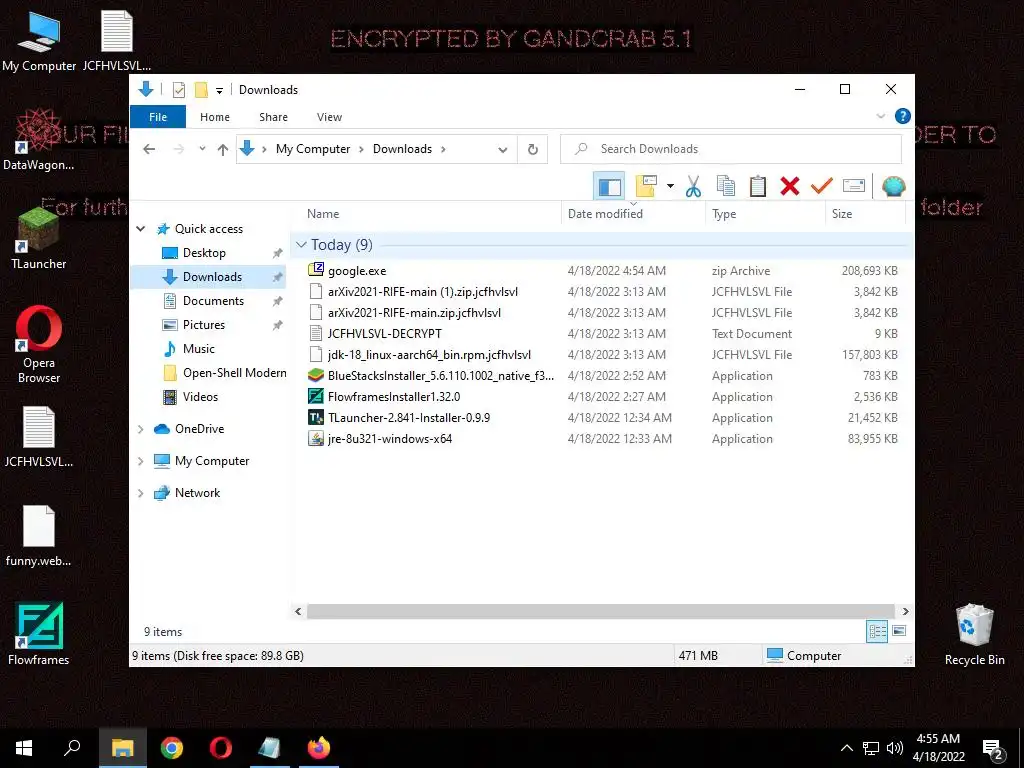Collapse the Quick access tree node
Image resolution: width=1024 pixels, height=768 pixels.
coord(140,229)
